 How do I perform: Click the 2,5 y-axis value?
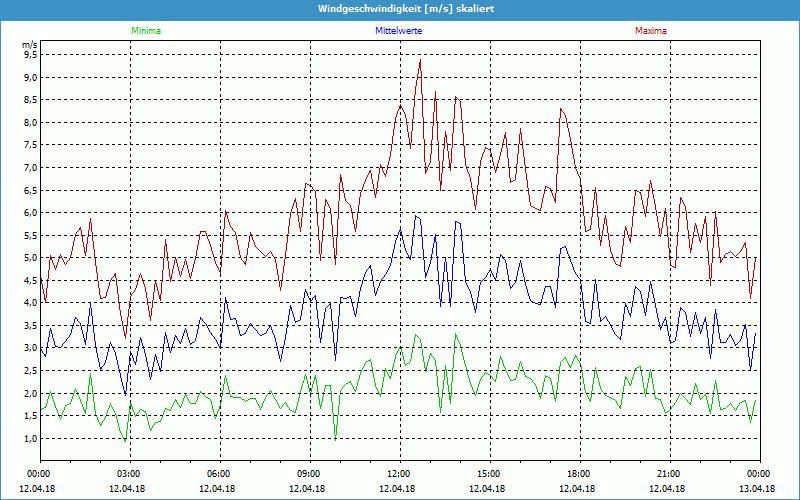click(x=31, y=370)
